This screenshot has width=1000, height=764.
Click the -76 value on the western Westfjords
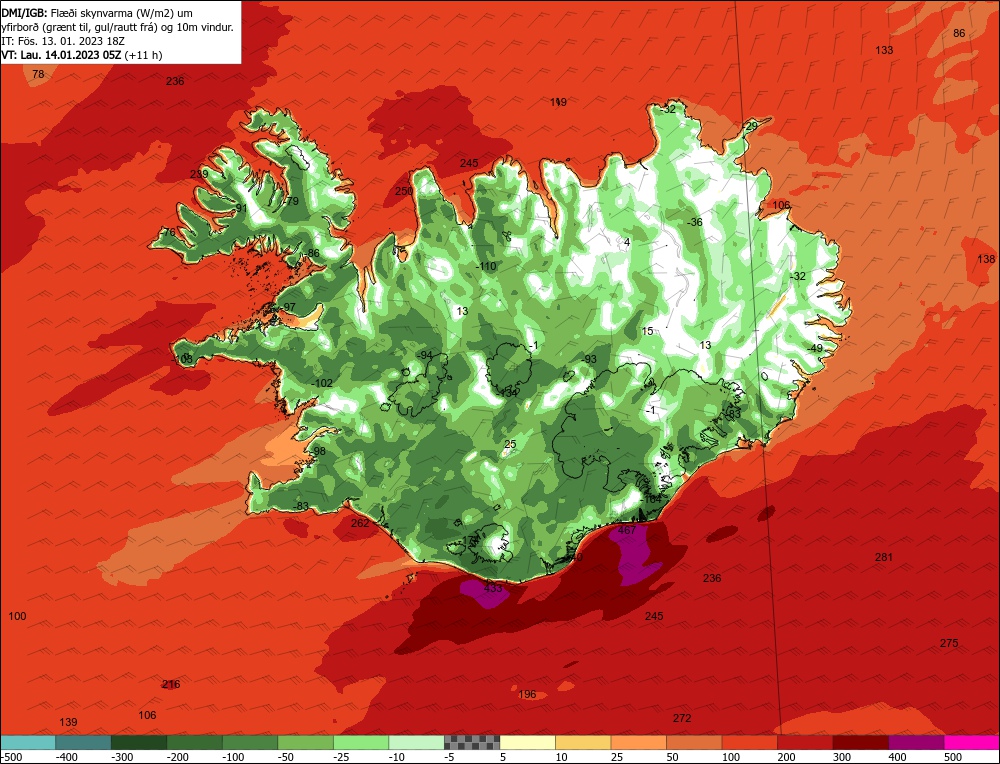[x=167, y=233]
